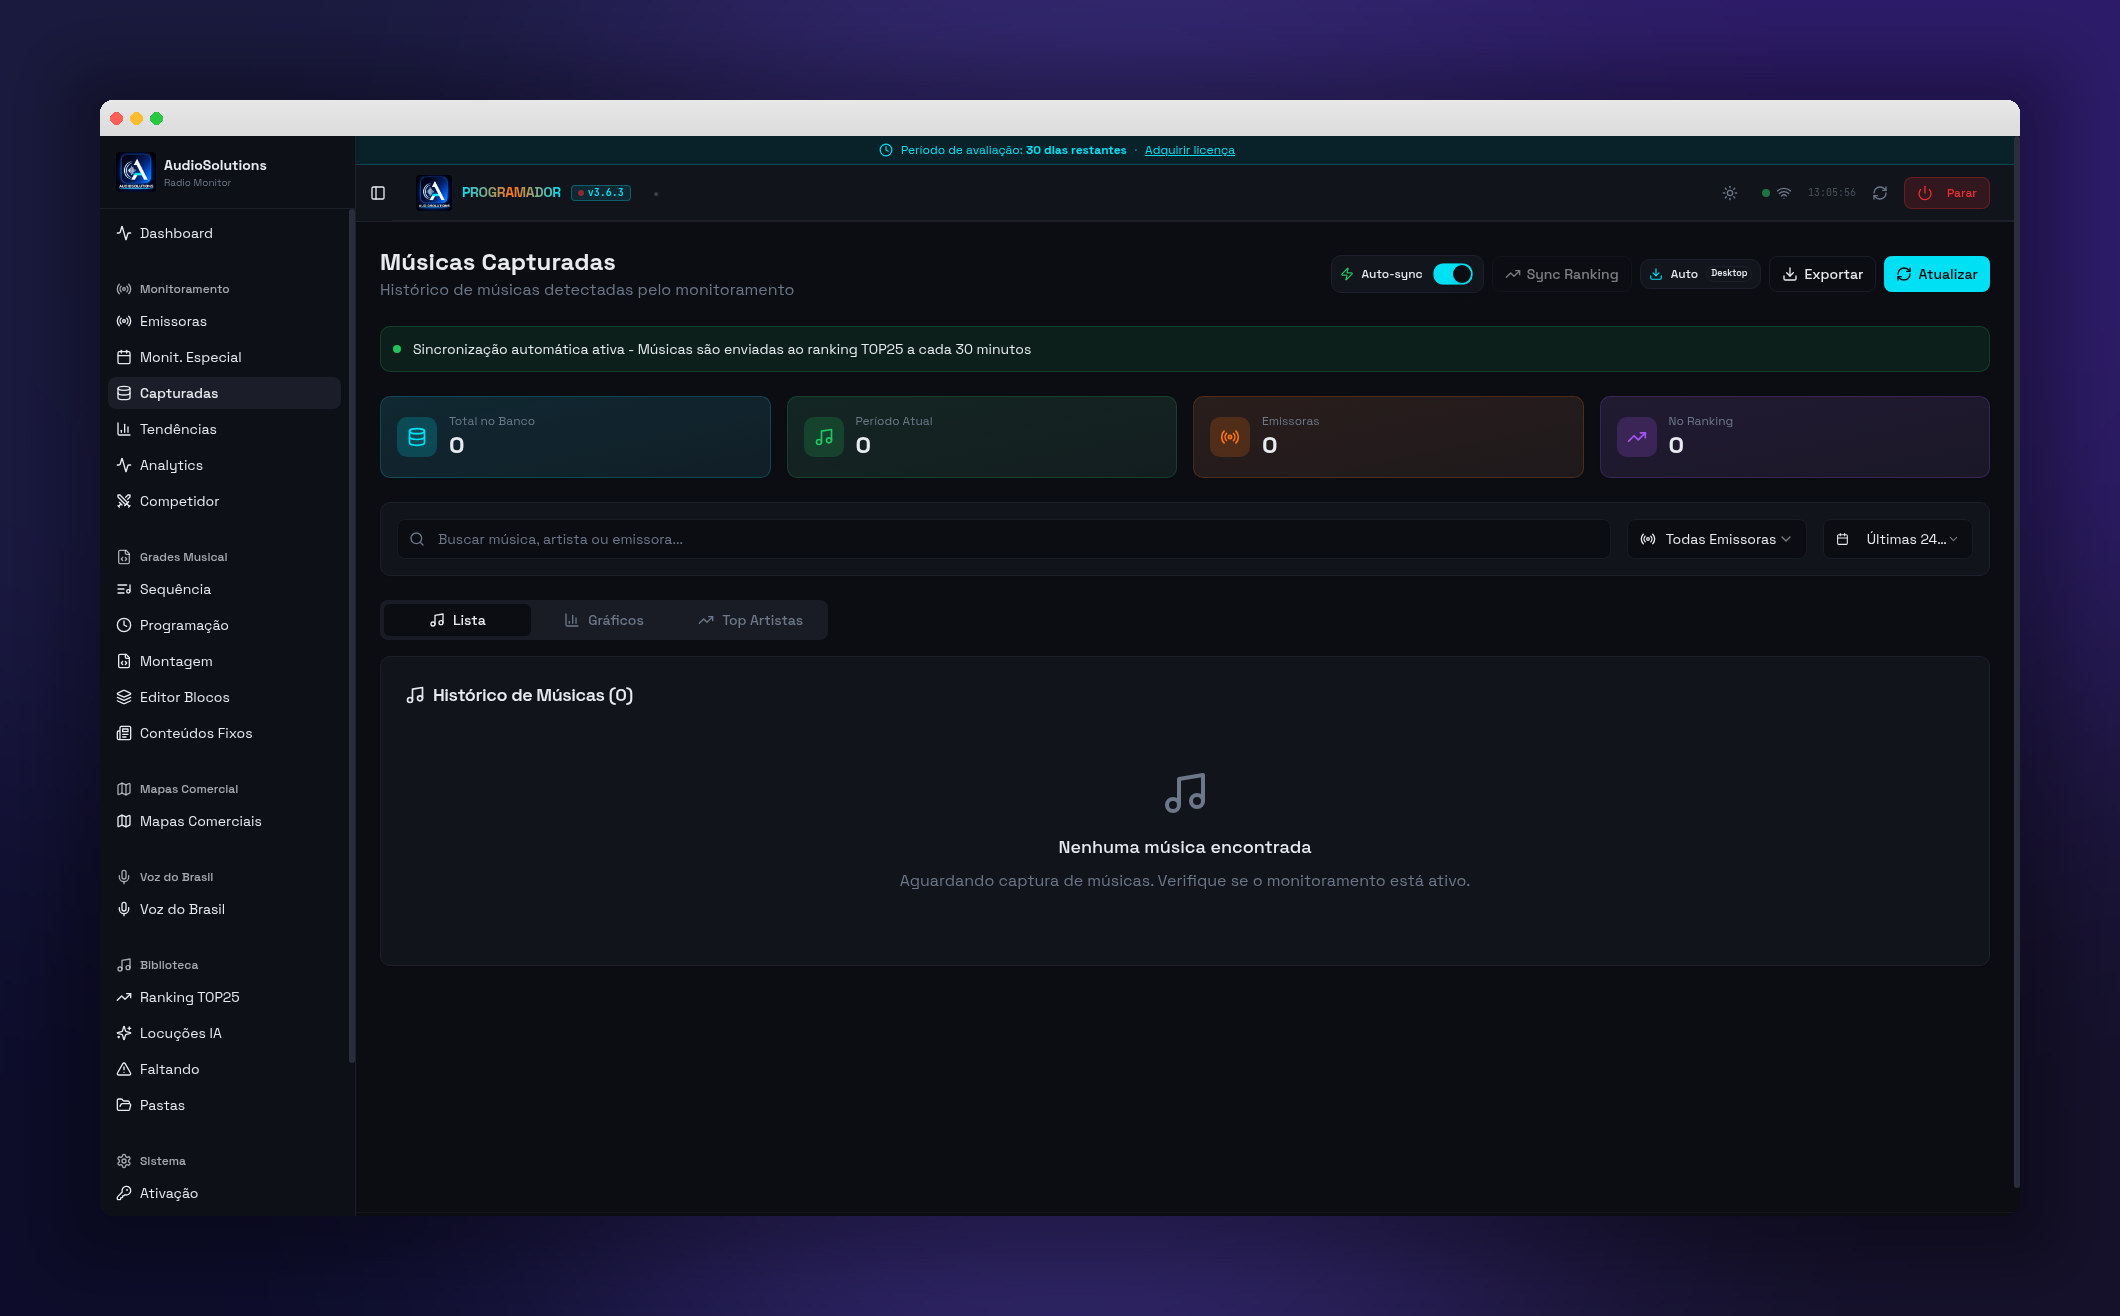Screen dimensions: 2120x1316
Task: Open the Voz do Brasil sidebar item
Action: point(224,909)
